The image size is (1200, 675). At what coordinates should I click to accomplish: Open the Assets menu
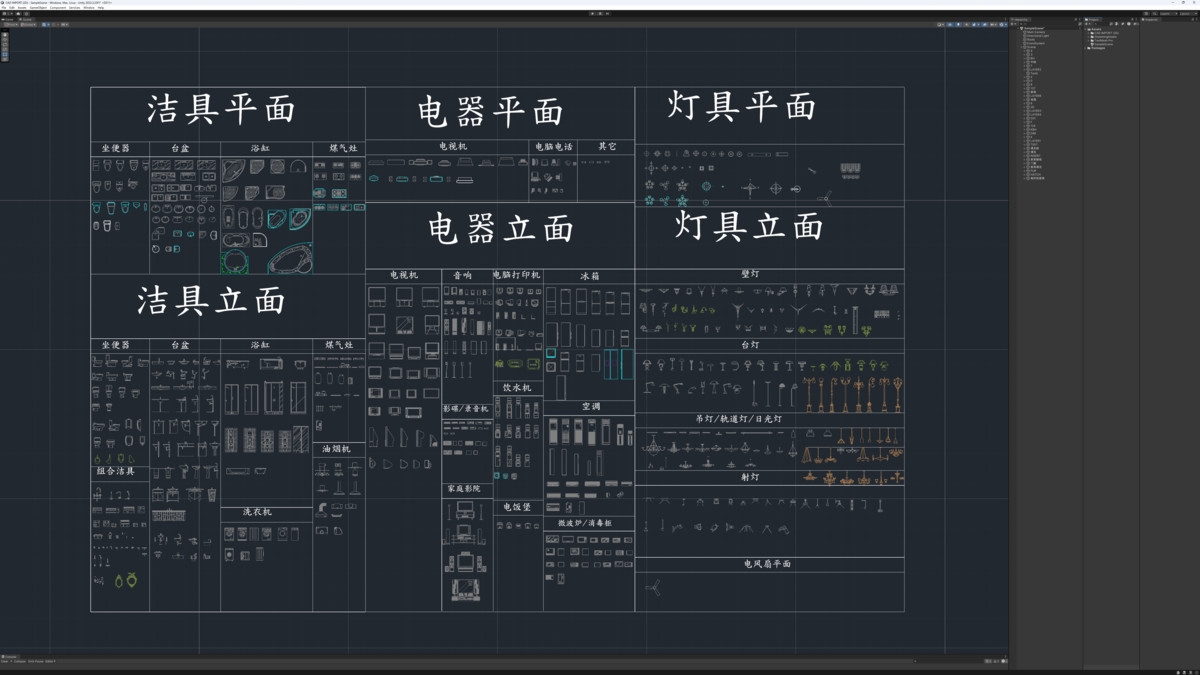coord(22,8)
